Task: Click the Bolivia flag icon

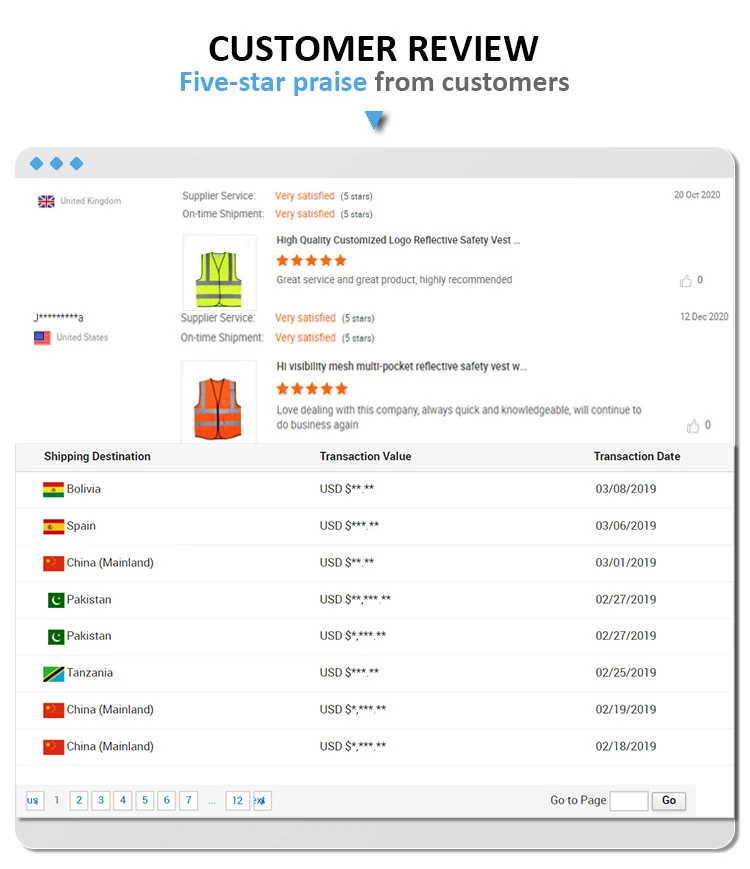Action: point(53,490)
